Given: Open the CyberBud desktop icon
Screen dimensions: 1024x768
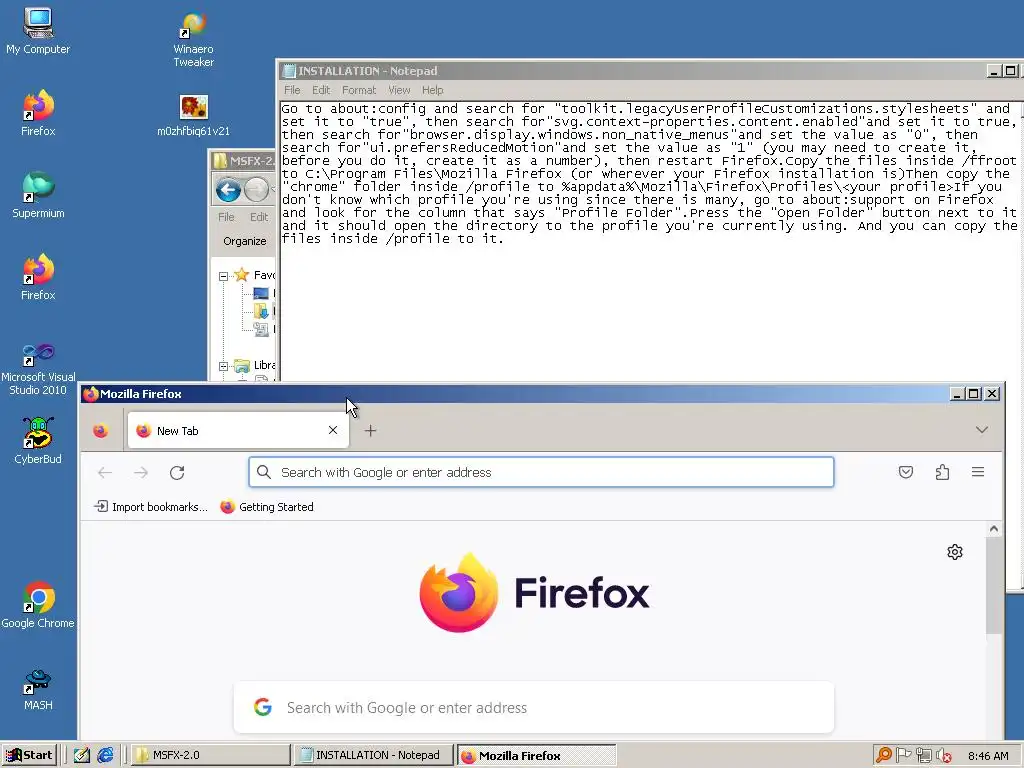Looking at the screenshot, I should [38, 441].
